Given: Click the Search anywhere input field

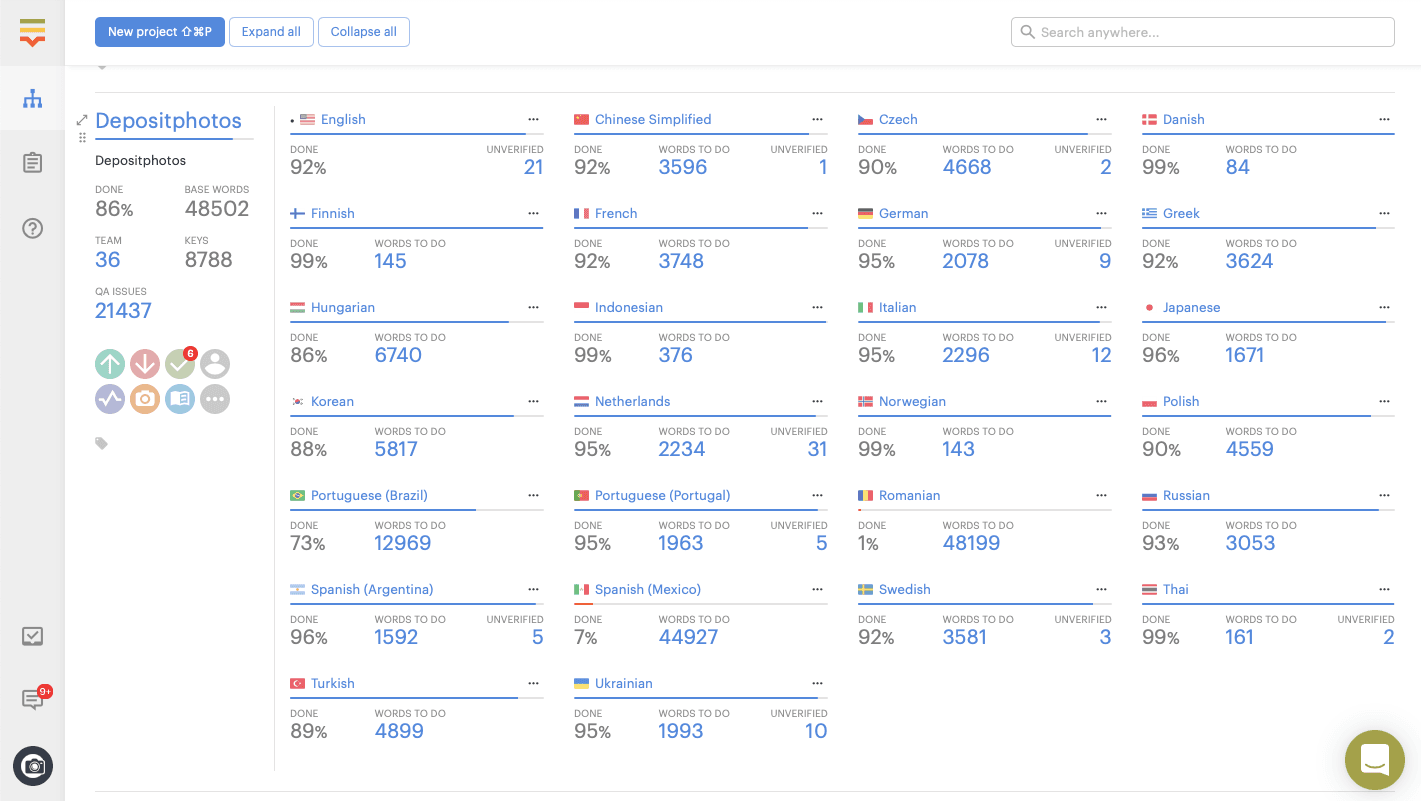Looking at the screenshot, I should (x=1202, y=32).
